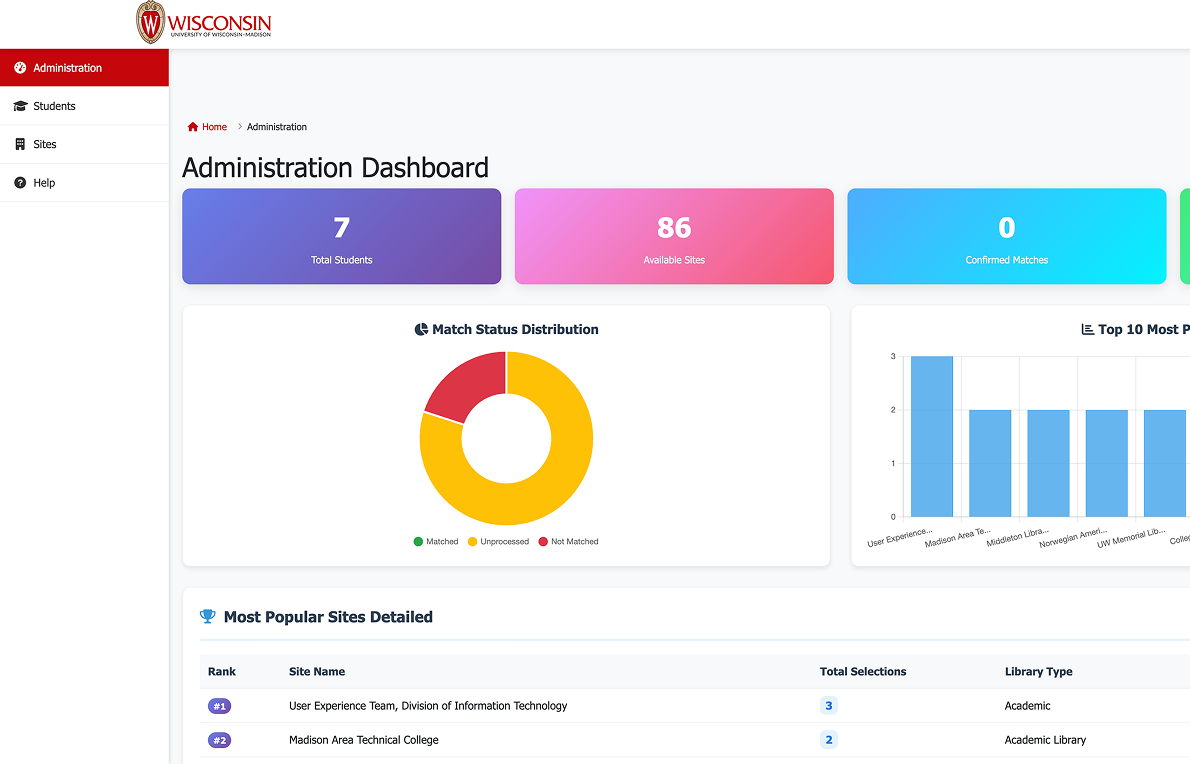
Task: Click the Most Popular Sites Detailed heading
Action: (328, 617)
